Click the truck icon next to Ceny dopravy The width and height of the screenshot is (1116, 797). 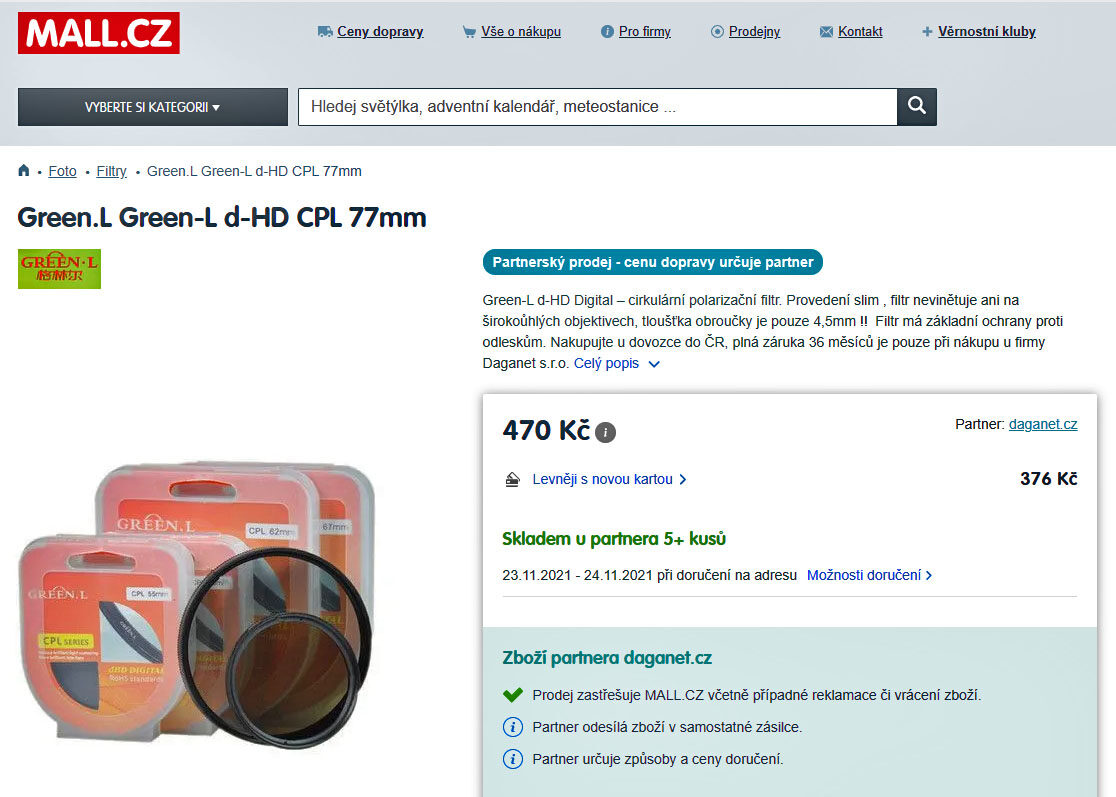[x=325, y=32]
